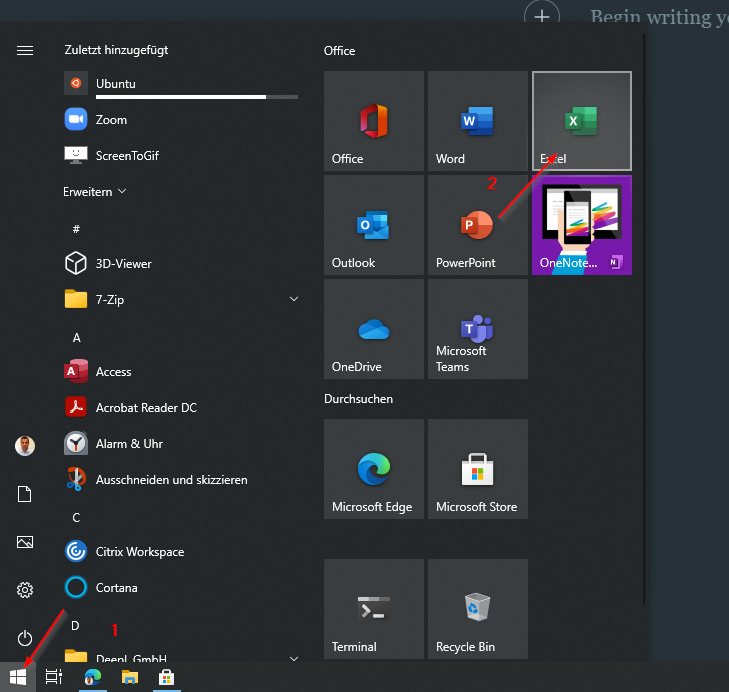Open the Power options button

(25, 638)
